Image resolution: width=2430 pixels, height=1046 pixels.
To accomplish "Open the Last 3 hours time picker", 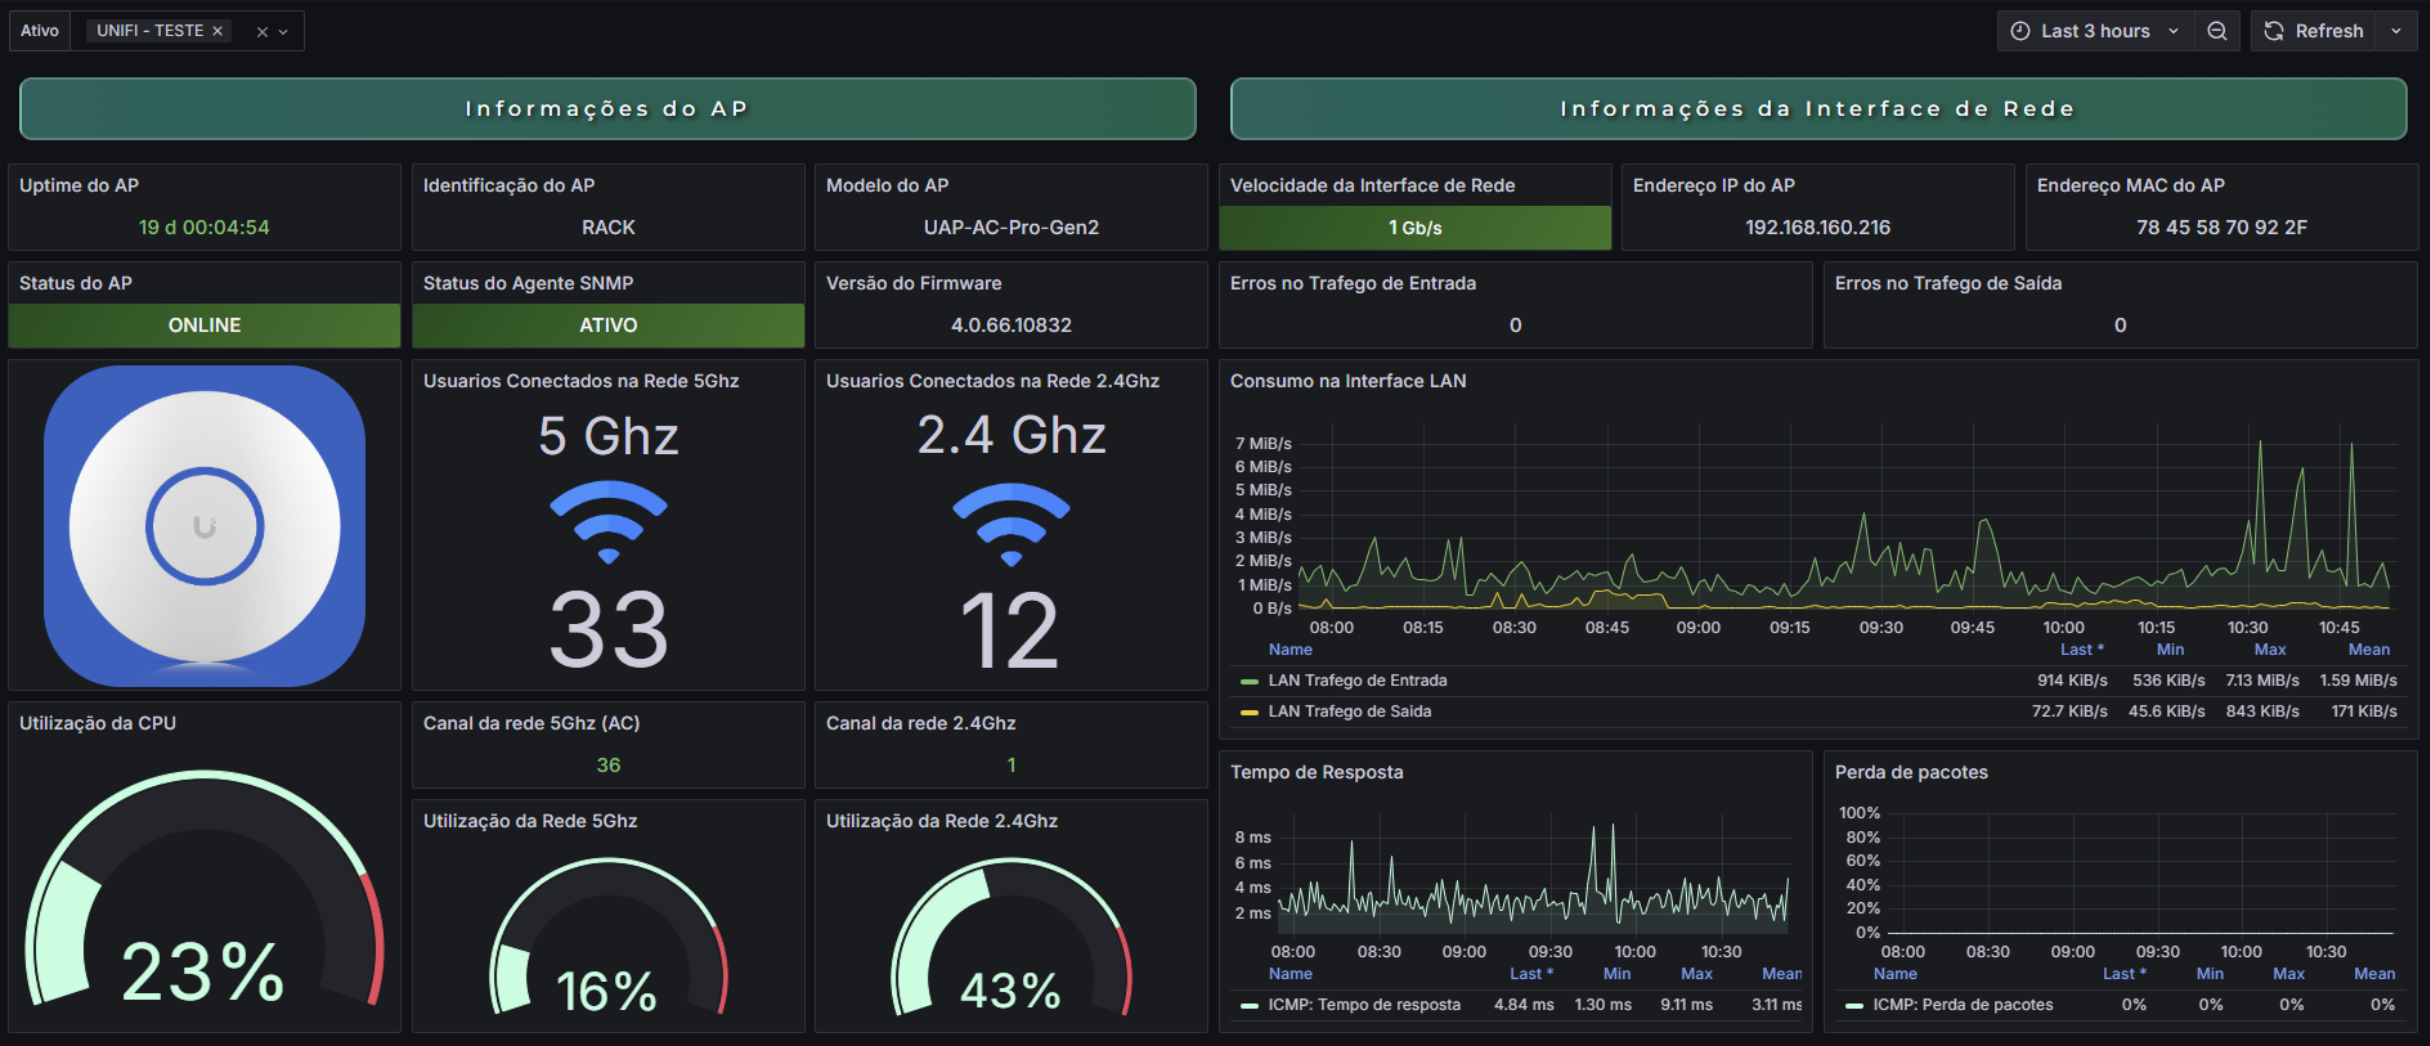I will pyautogui.click(x=2095, y=31).
